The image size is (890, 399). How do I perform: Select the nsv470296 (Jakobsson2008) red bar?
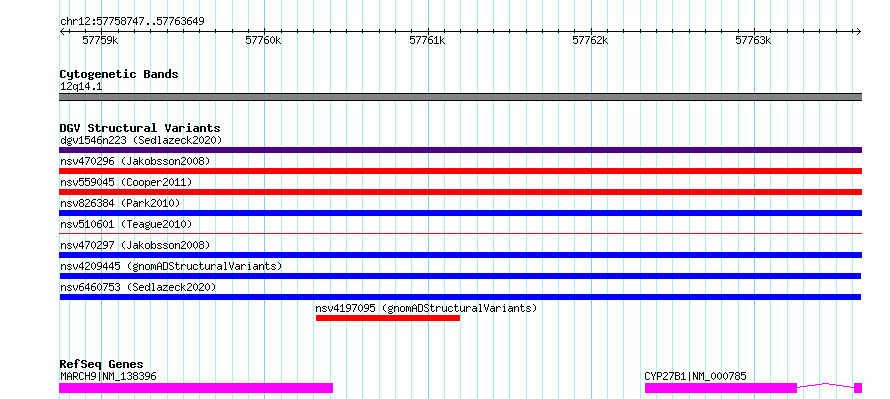(x=460, y=171)
